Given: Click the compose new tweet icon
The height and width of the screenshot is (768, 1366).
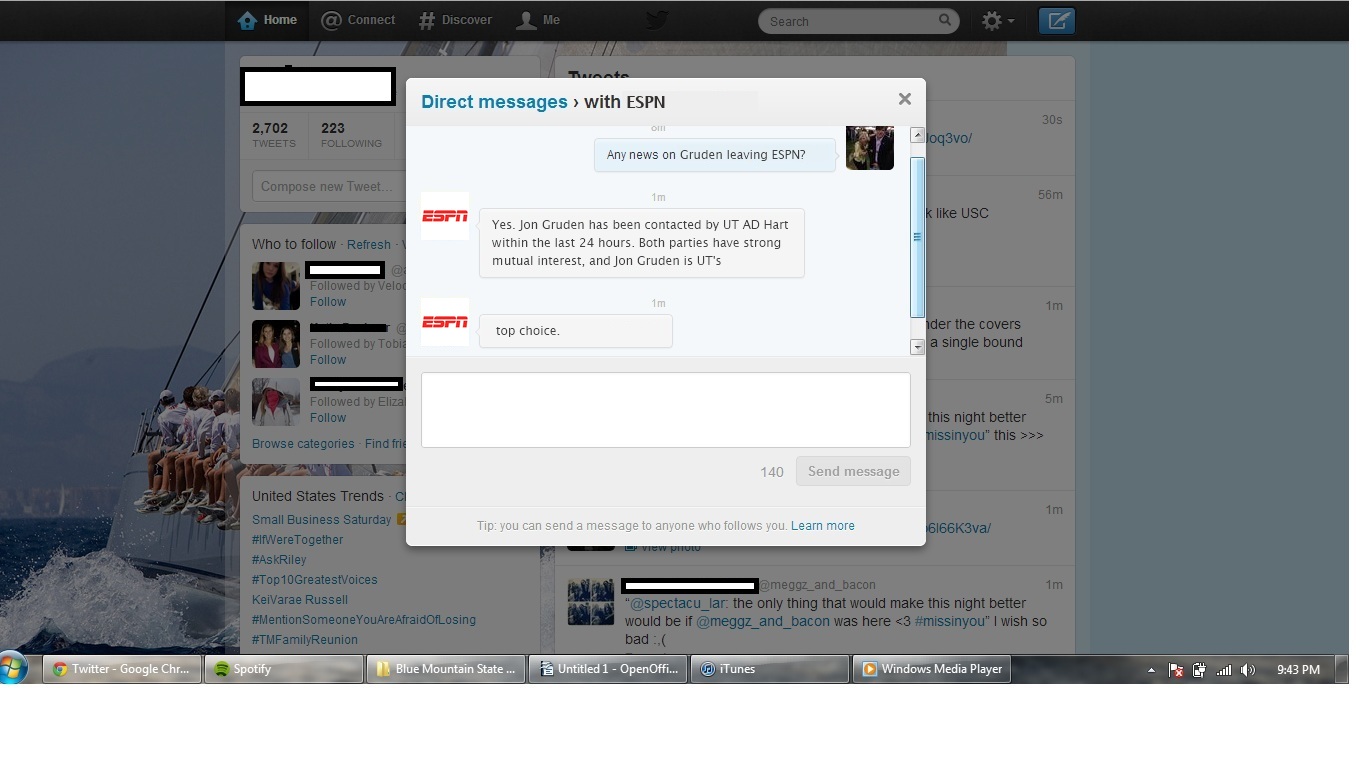Looking at the screenshot, I should coord(1057,21).
